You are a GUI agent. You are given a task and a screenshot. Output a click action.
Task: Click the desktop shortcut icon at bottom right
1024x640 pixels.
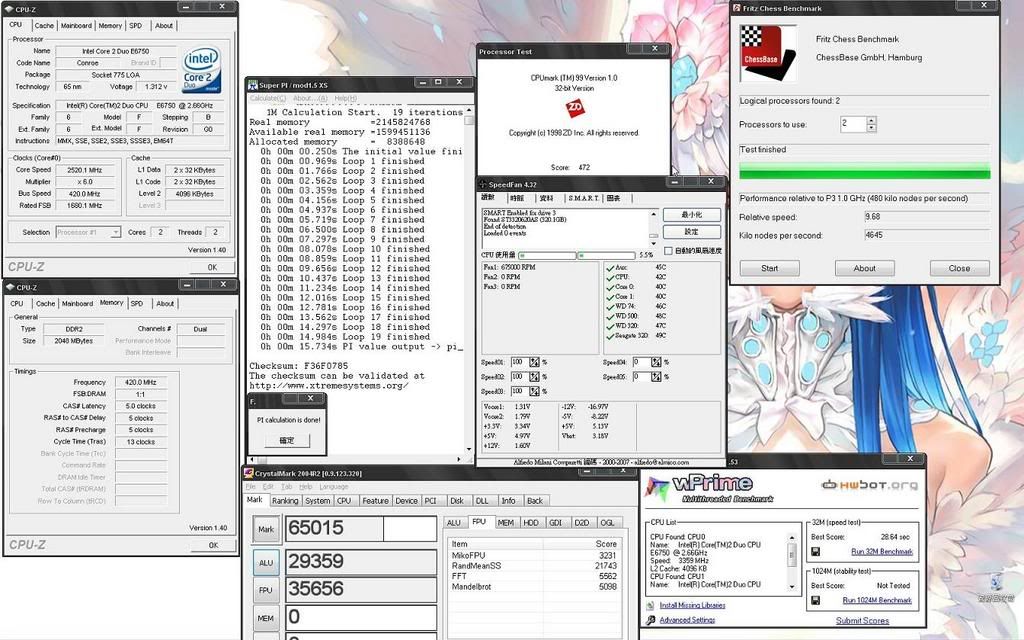click(x=996, y=583)
